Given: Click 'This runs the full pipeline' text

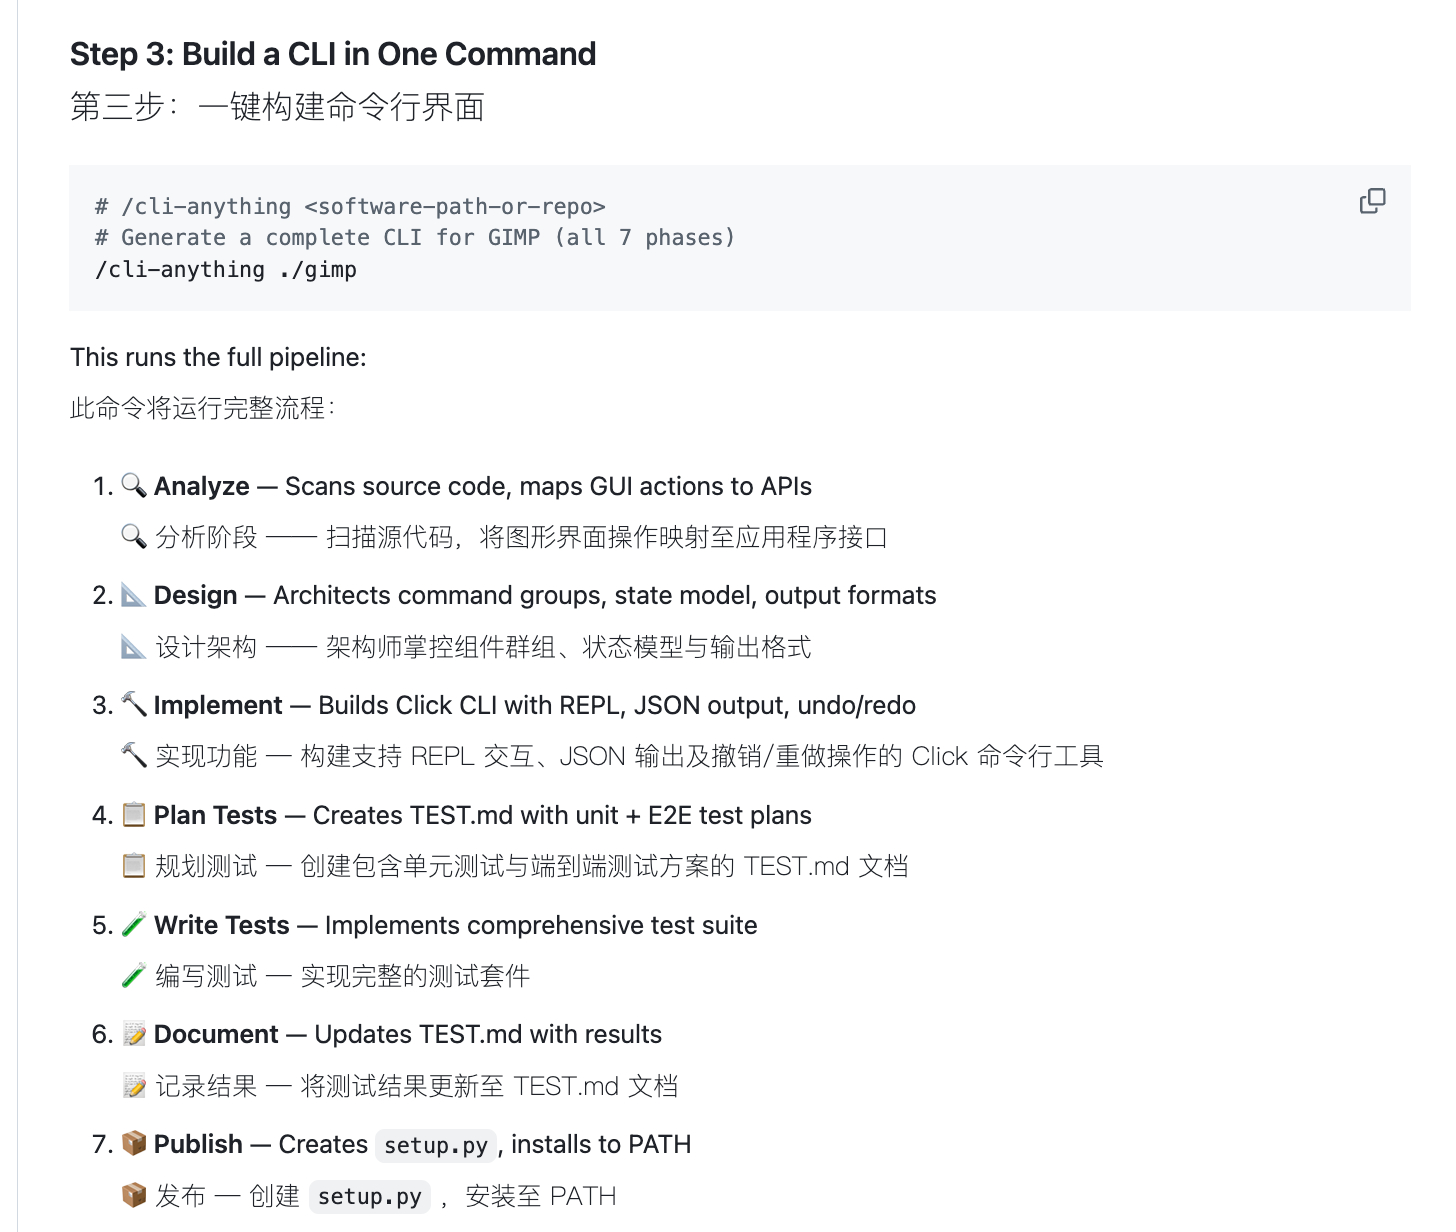Looking at the screenshot, I should tap(218, 357).
